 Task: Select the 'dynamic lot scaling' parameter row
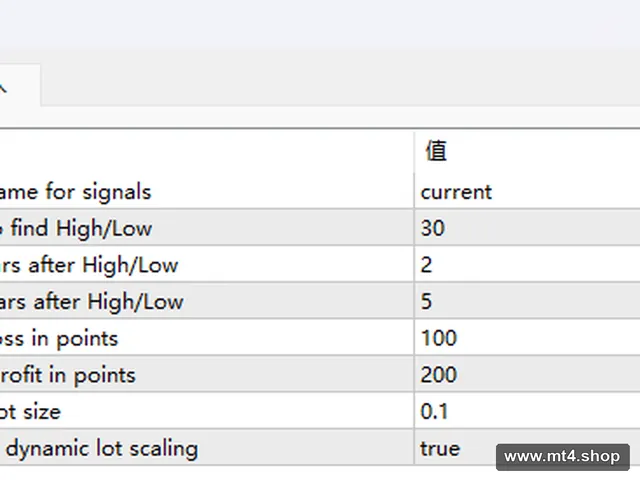(207, 448)
